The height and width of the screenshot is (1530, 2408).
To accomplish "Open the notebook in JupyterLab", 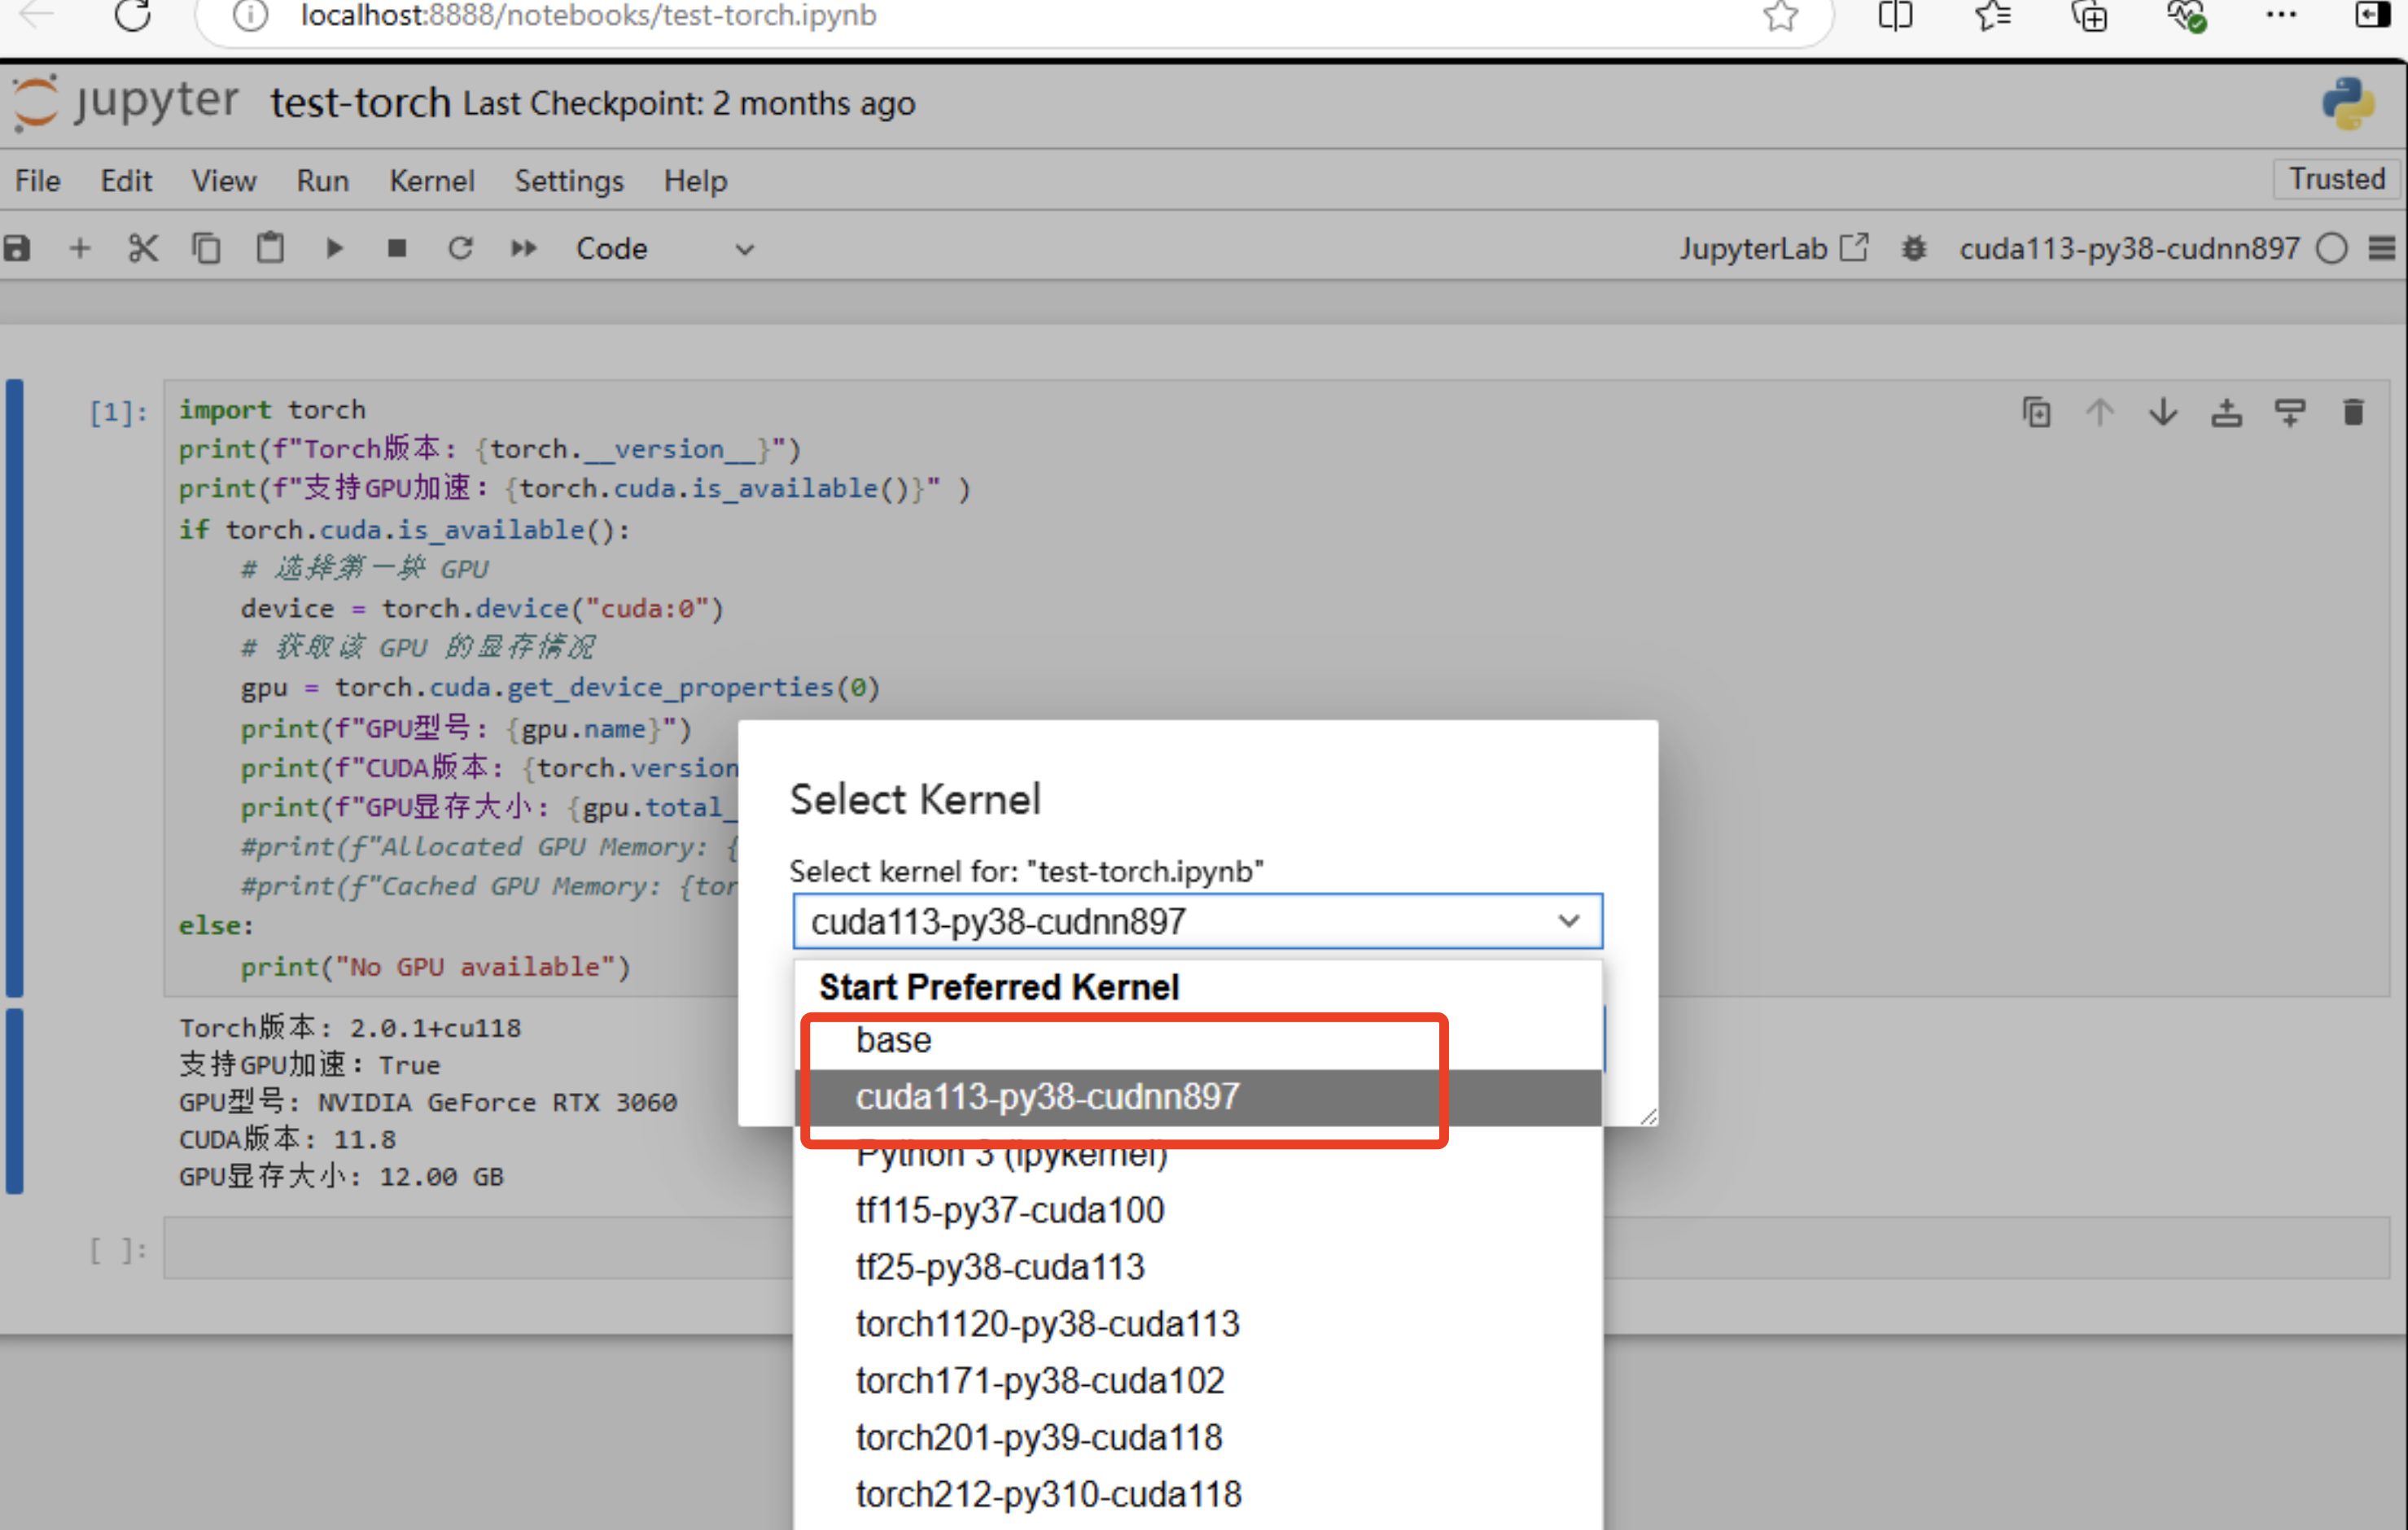I will pyautogui.click(x=1773, y=248).
